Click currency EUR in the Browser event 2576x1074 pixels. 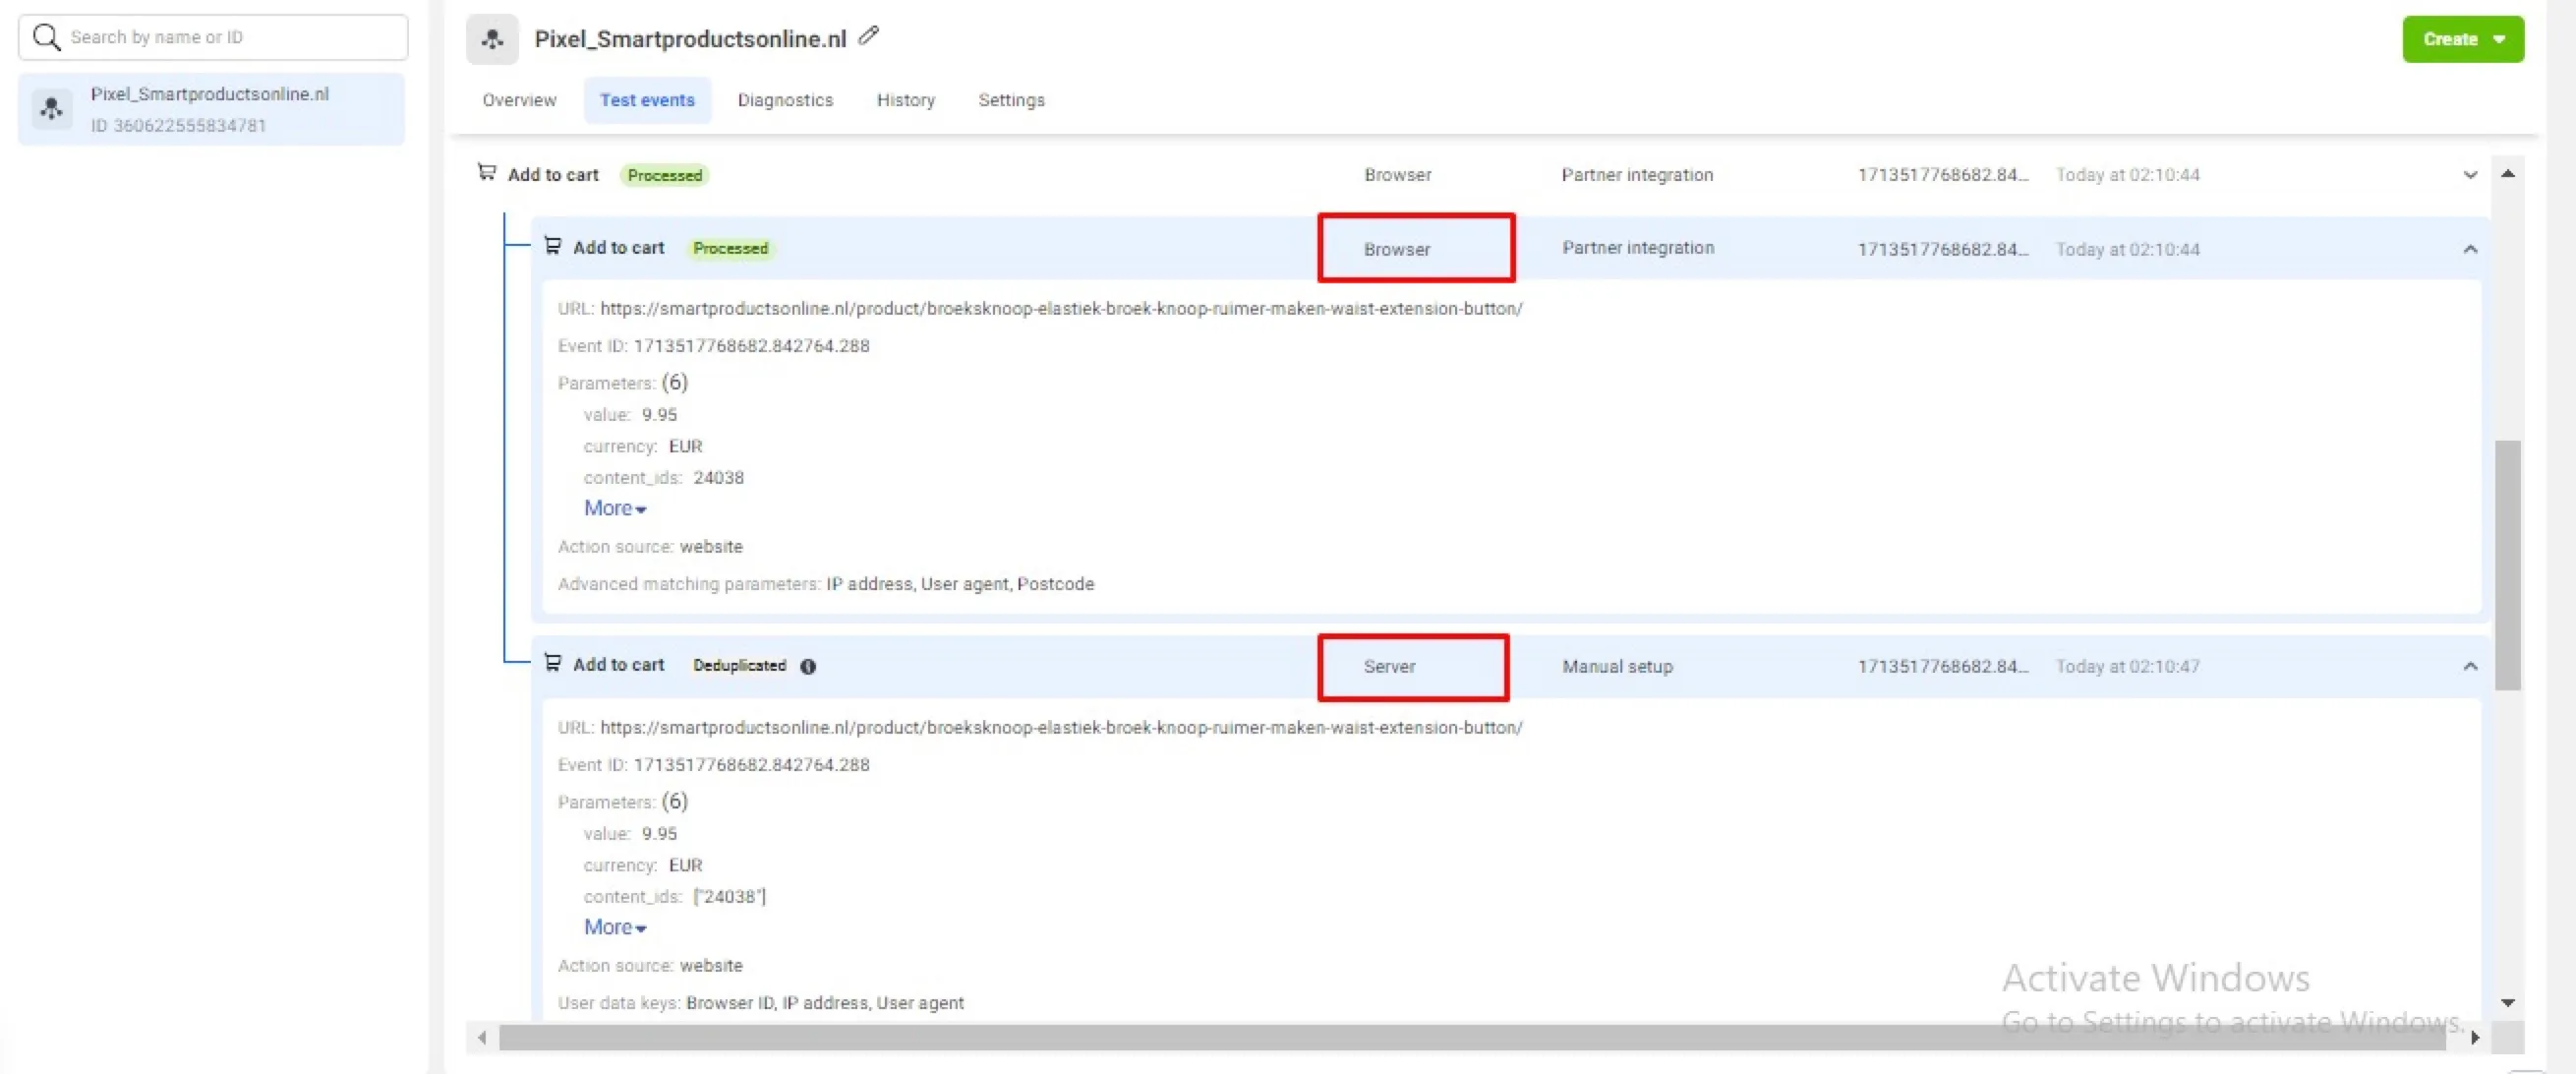point(685,446)
